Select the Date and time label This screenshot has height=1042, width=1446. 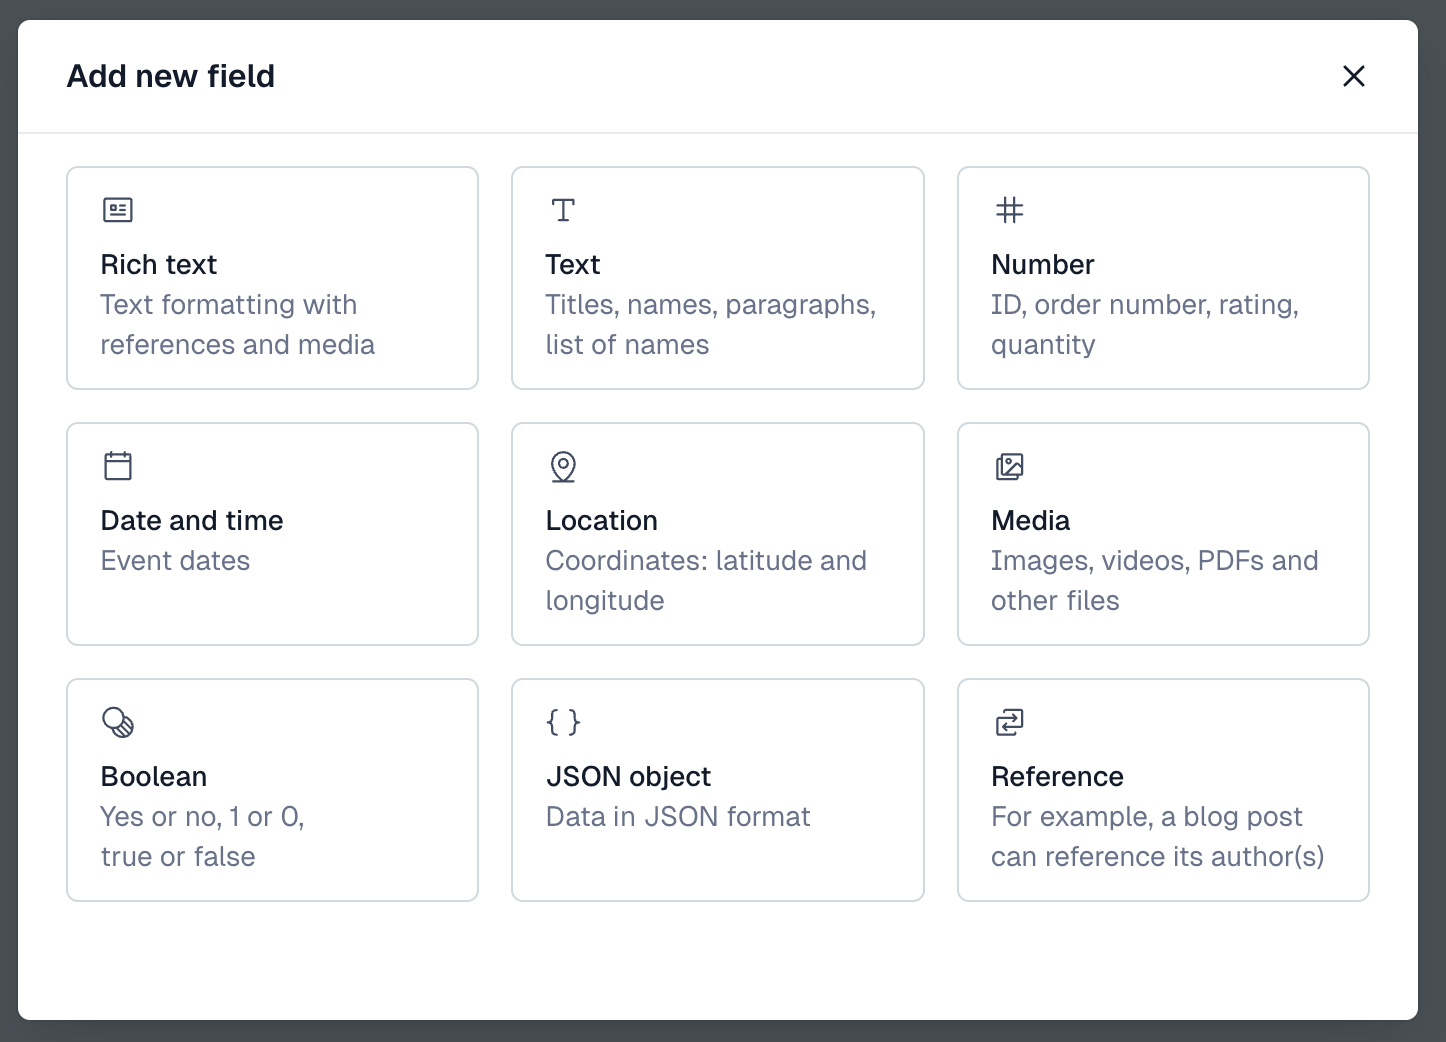pos(192,520)
